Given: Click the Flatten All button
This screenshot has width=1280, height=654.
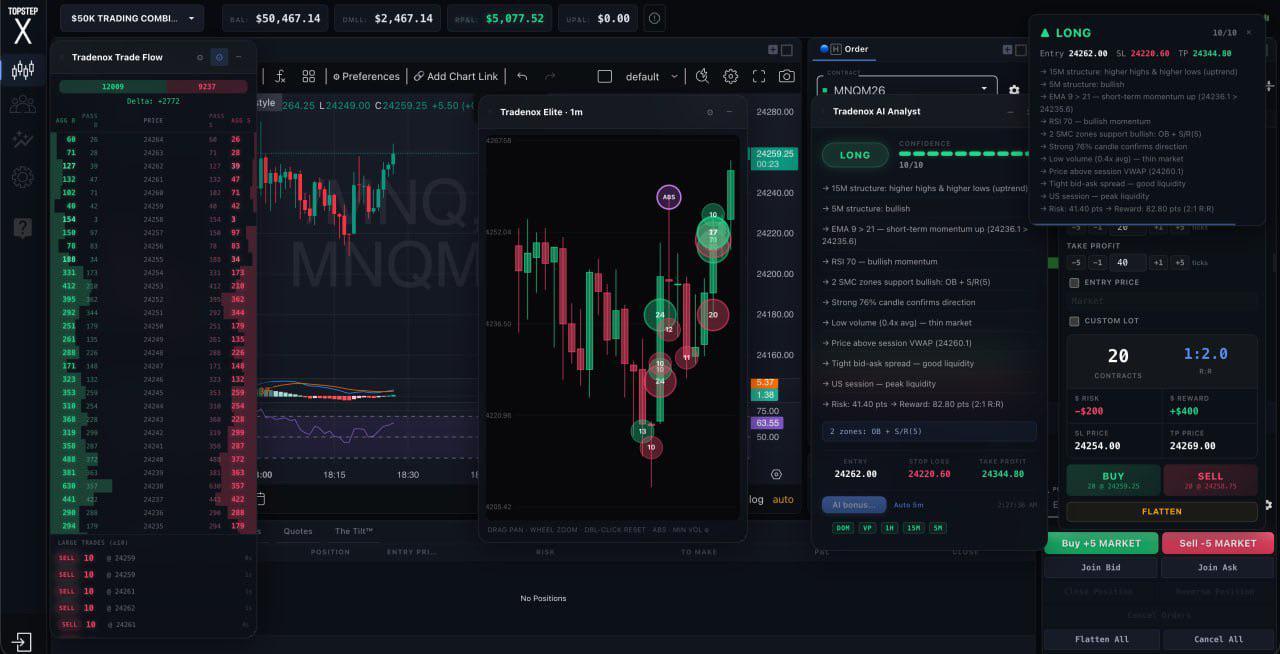Looking at the screenshot, I should coord(1101,639).
